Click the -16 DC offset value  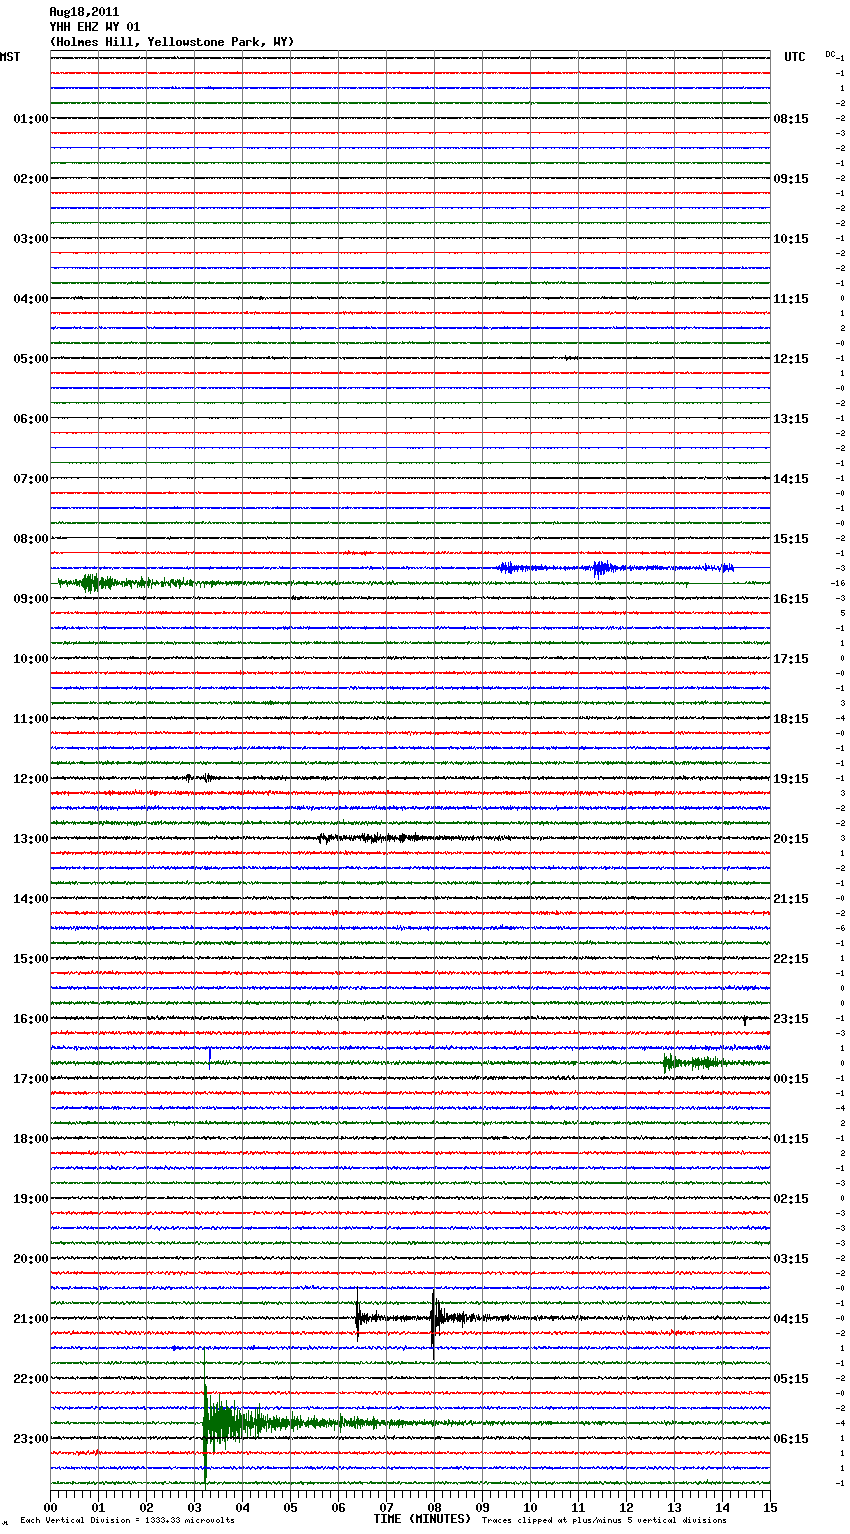click(x=838, y=583)
